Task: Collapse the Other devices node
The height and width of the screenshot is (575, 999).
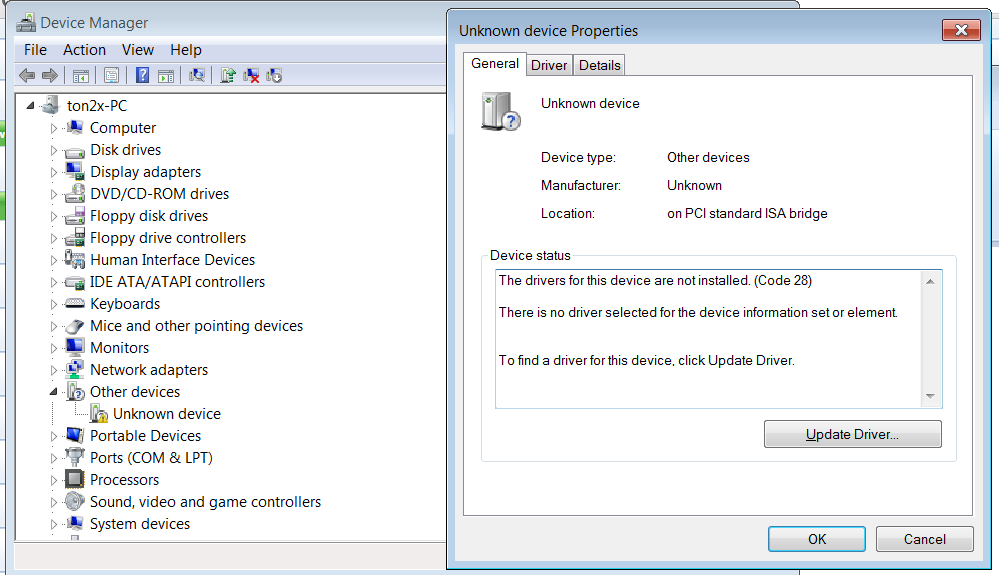Action: point(54,392)
